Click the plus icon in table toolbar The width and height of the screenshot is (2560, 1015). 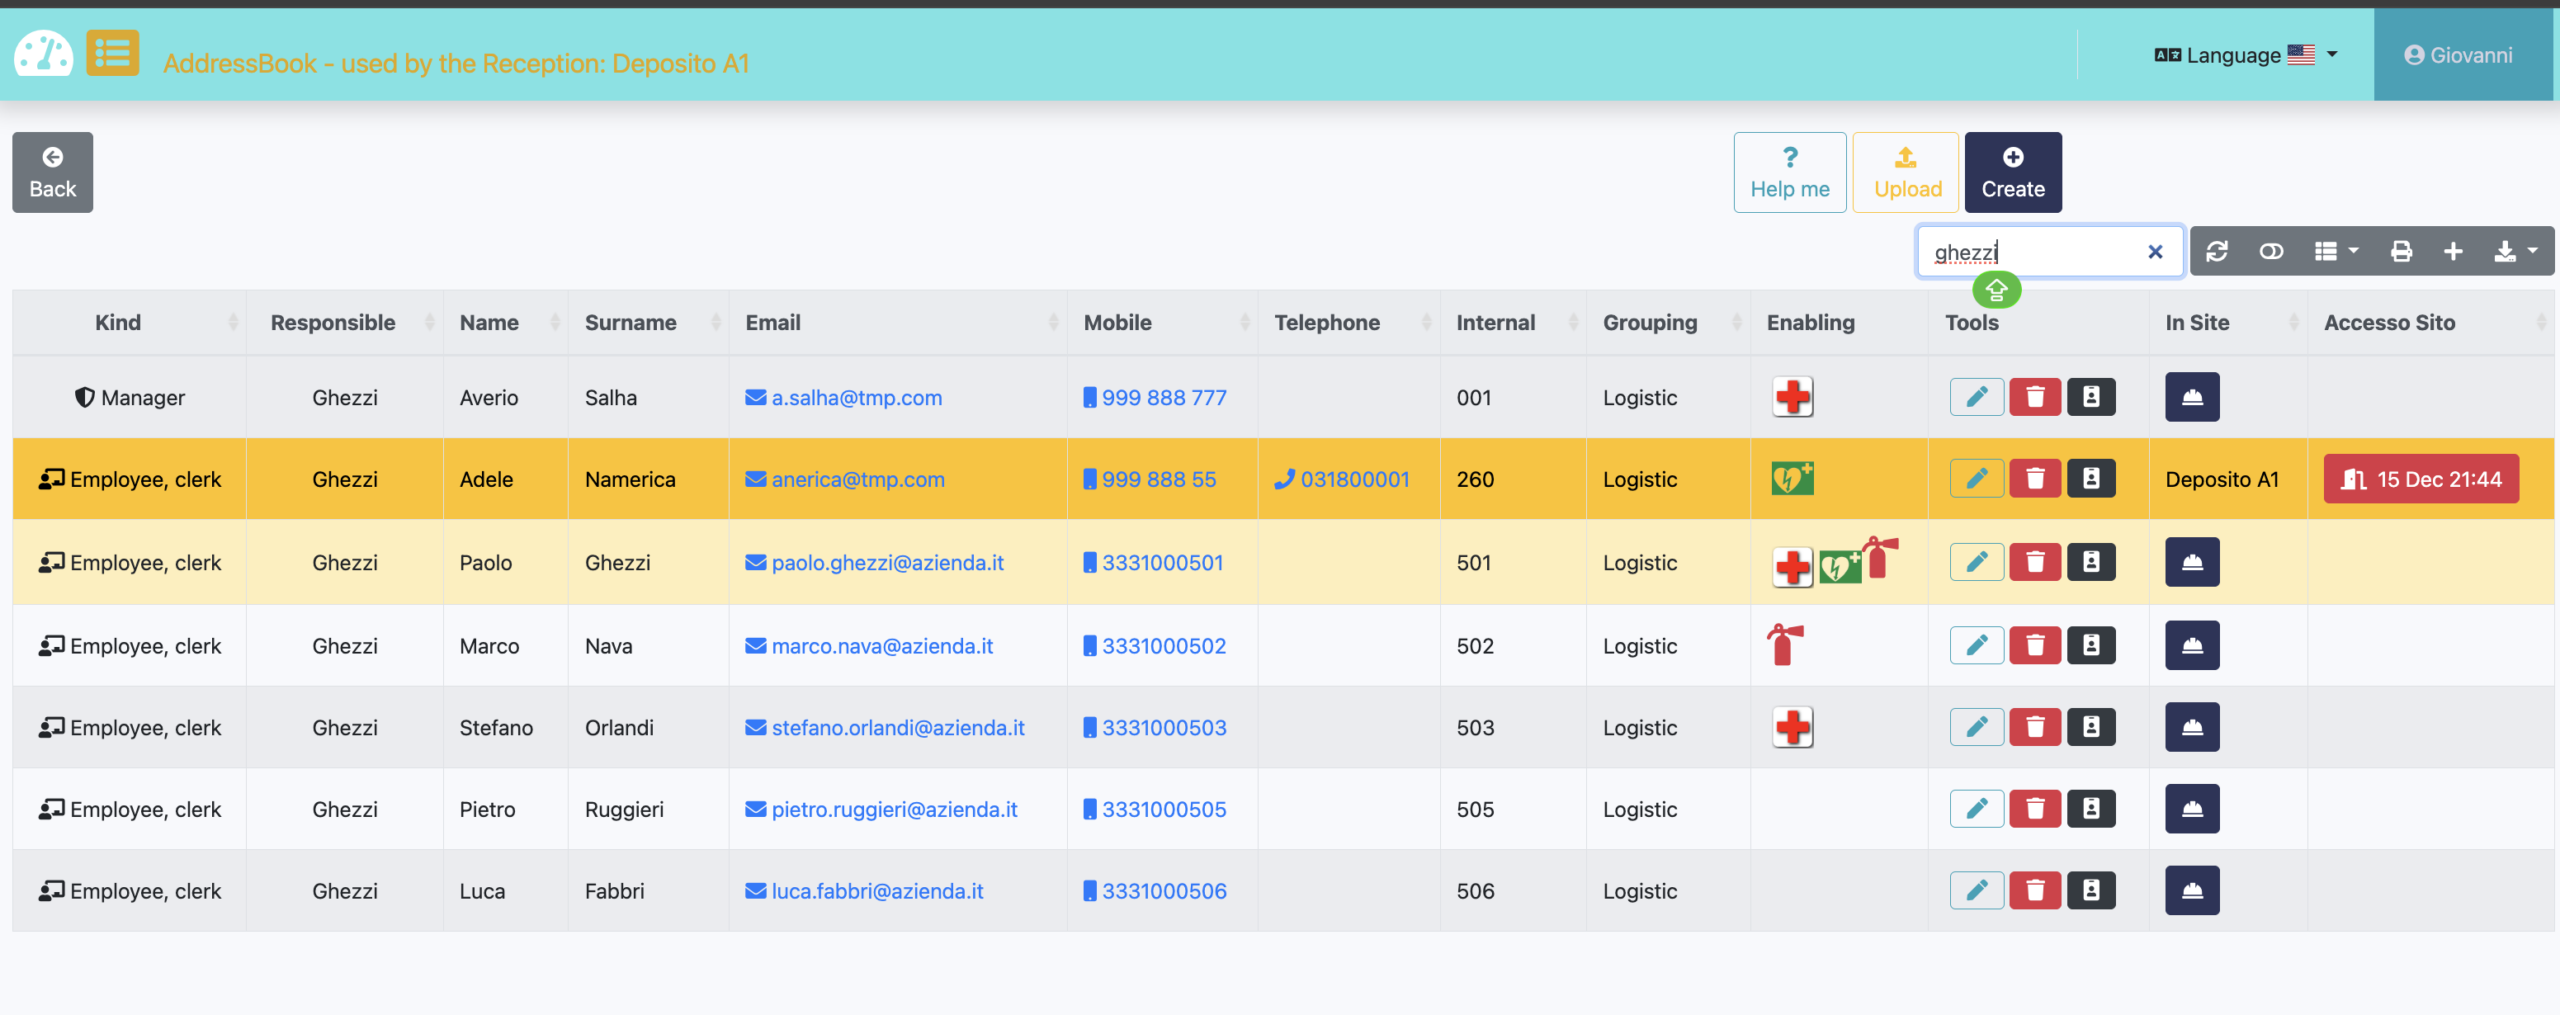[2453, 251]
